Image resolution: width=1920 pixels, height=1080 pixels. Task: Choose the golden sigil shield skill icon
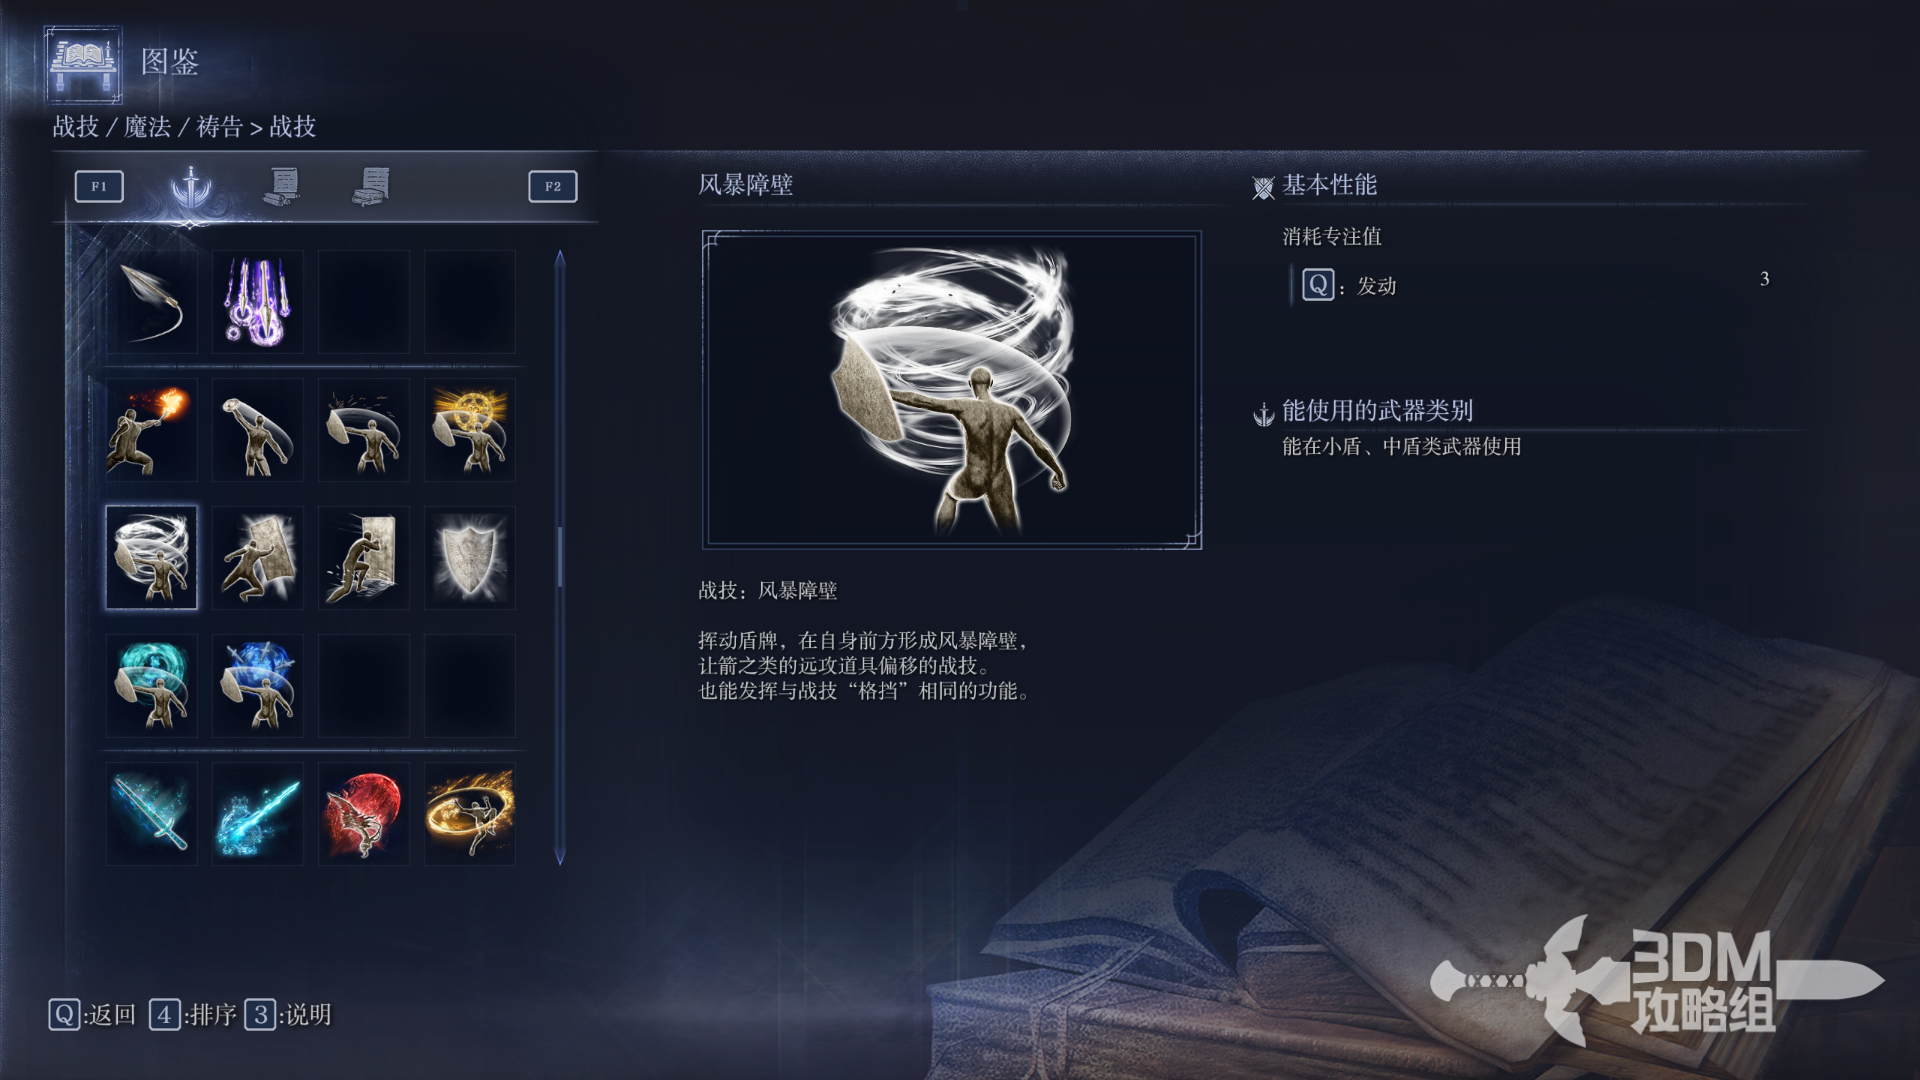point(469,430)
